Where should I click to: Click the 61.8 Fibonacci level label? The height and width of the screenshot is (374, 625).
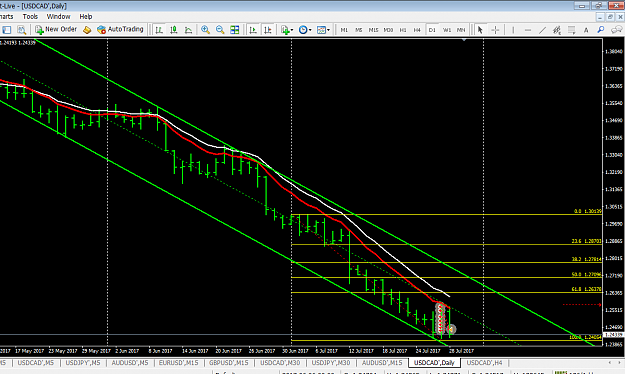click(x=586, y=289)
